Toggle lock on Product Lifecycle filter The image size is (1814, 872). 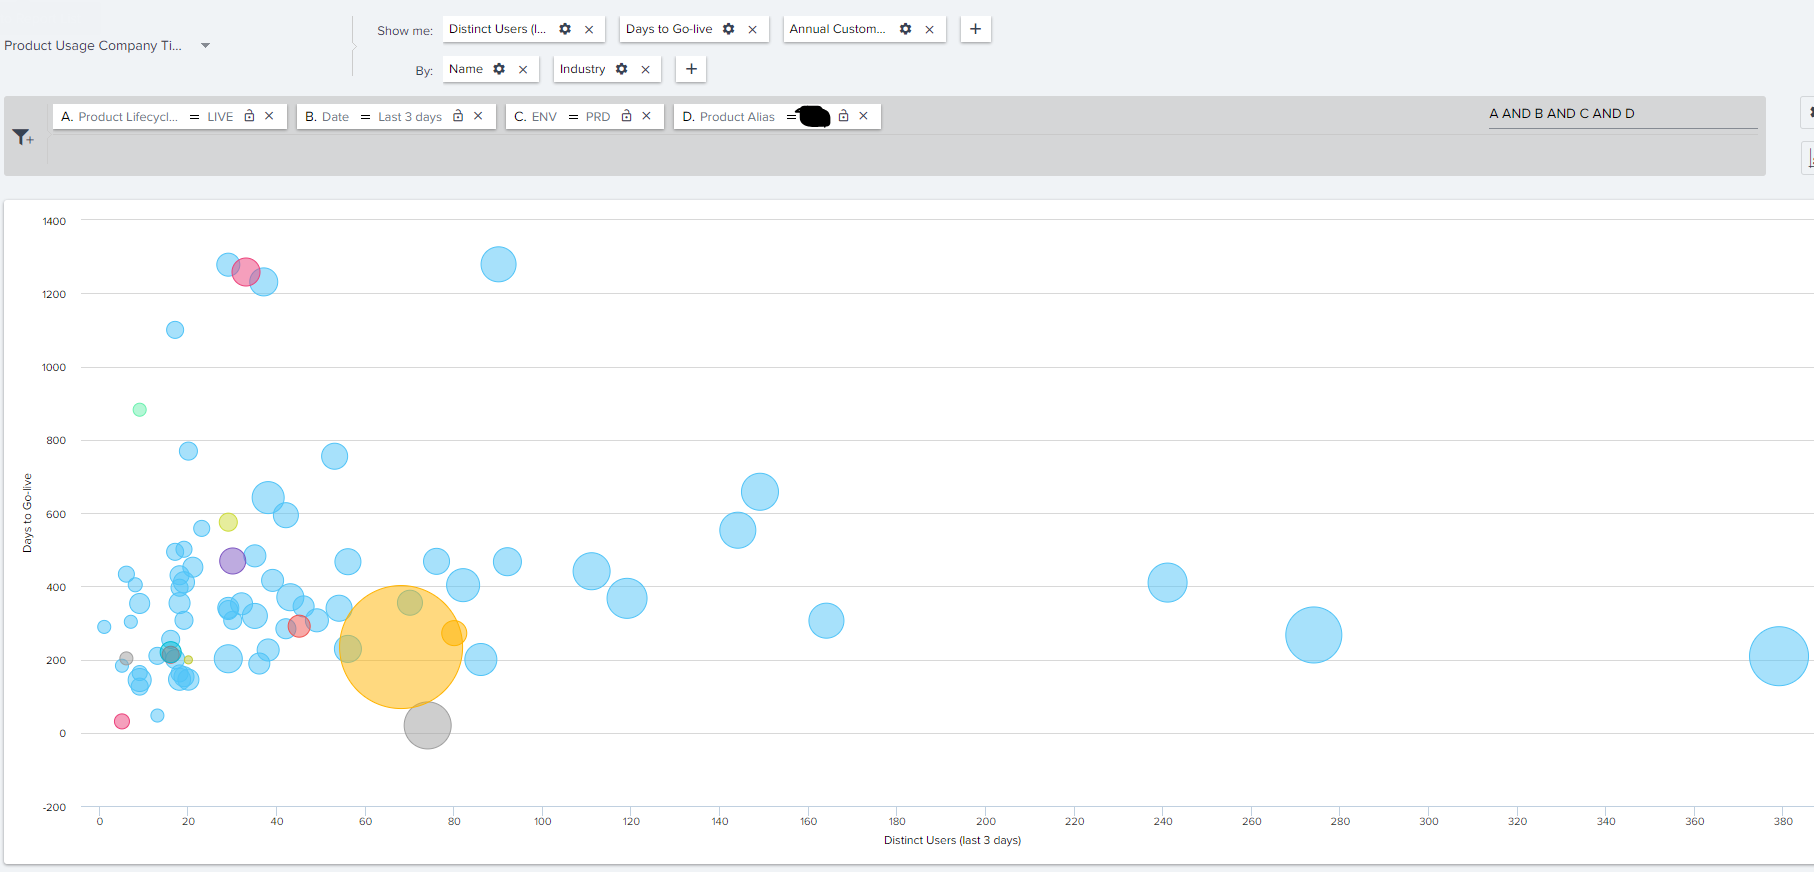(250, 116)
